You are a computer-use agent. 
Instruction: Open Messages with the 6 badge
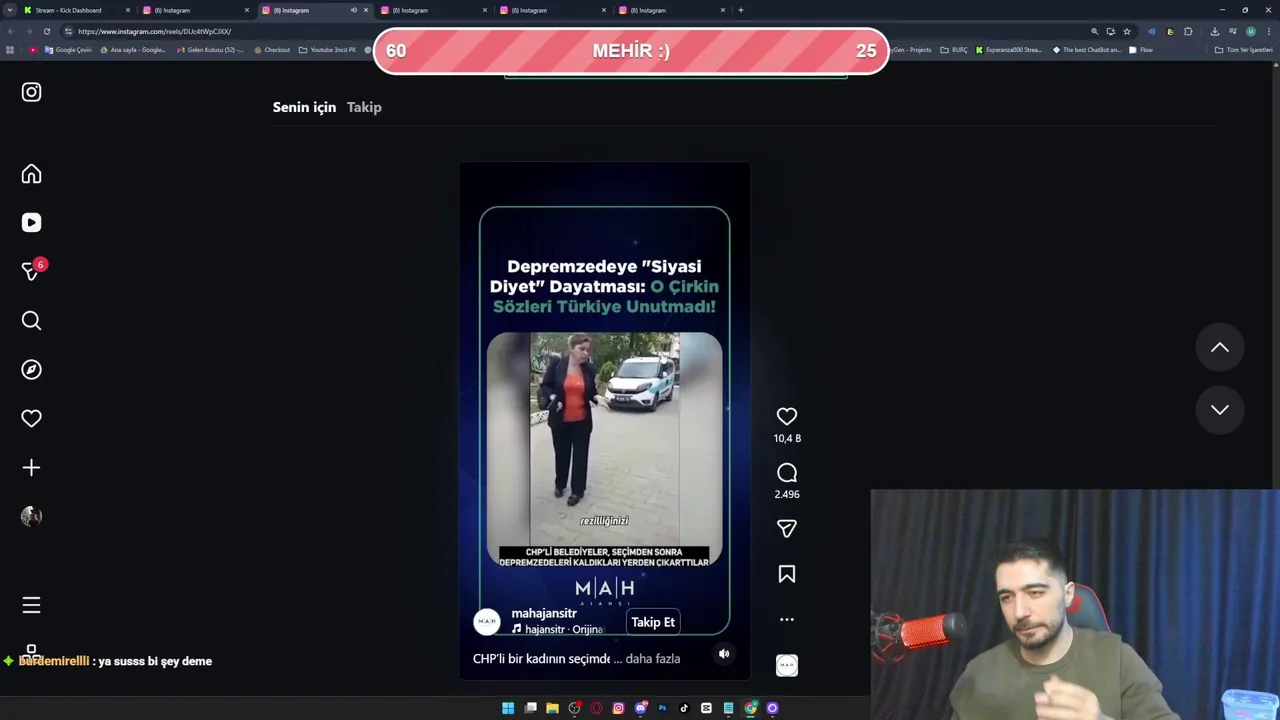[x=32, y=271]
